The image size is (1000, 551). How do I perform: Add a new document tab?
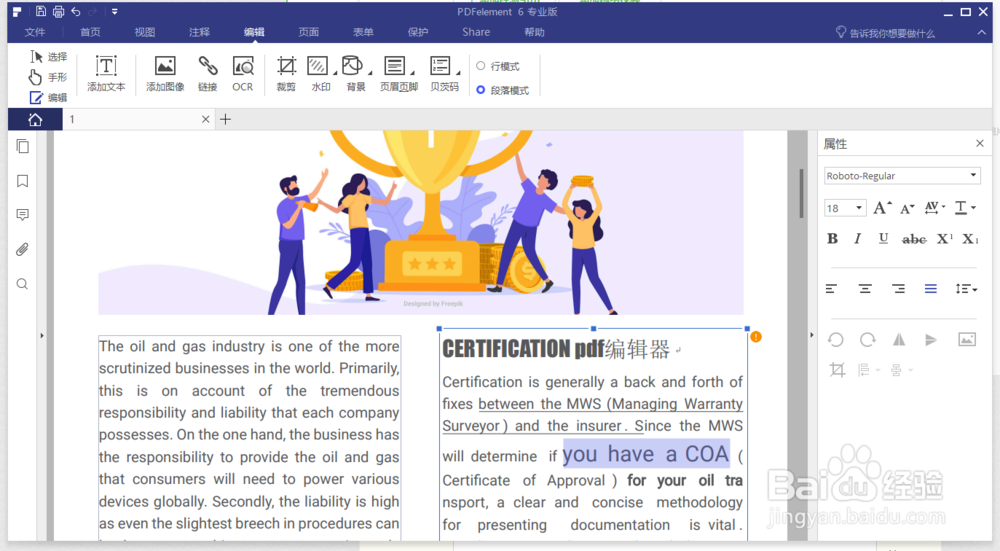pos(225,119)
